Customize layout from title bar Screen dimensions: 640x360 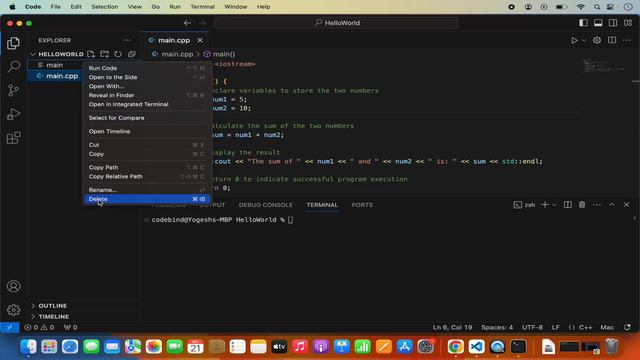pos(628,23)
